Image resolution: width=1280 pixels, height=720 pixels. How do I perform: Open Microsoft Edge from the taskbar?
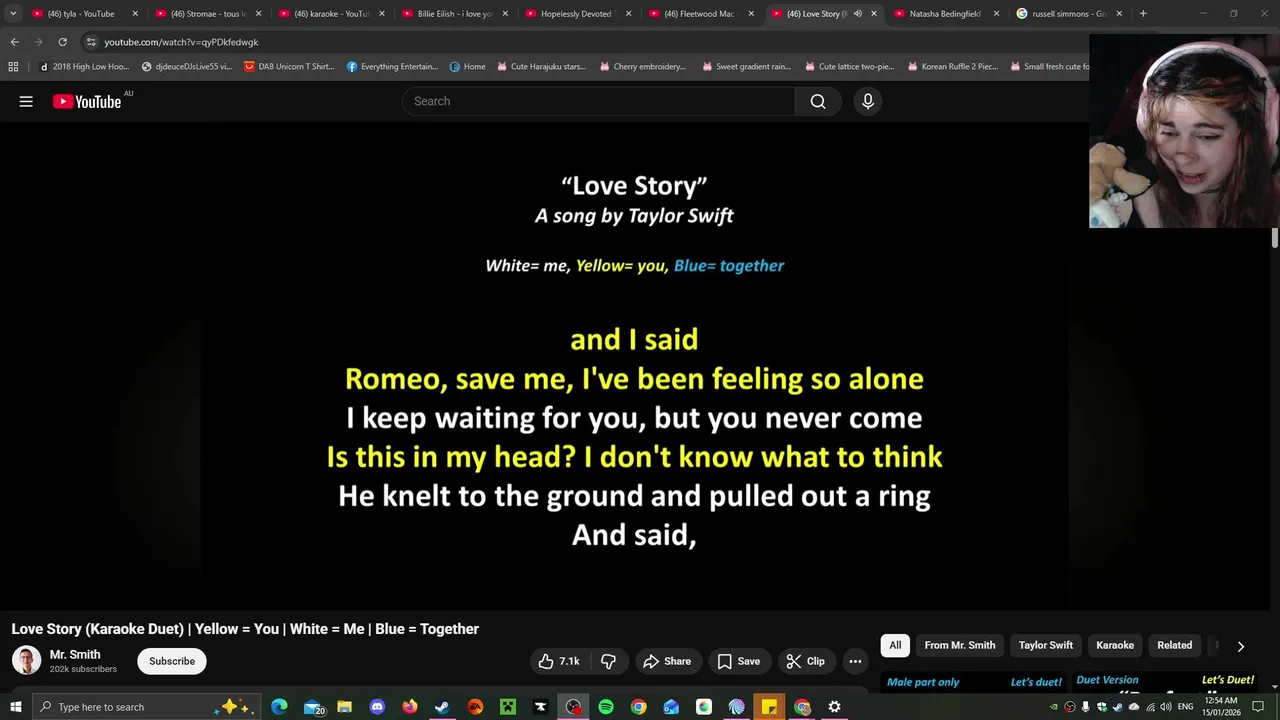[279, 707]
